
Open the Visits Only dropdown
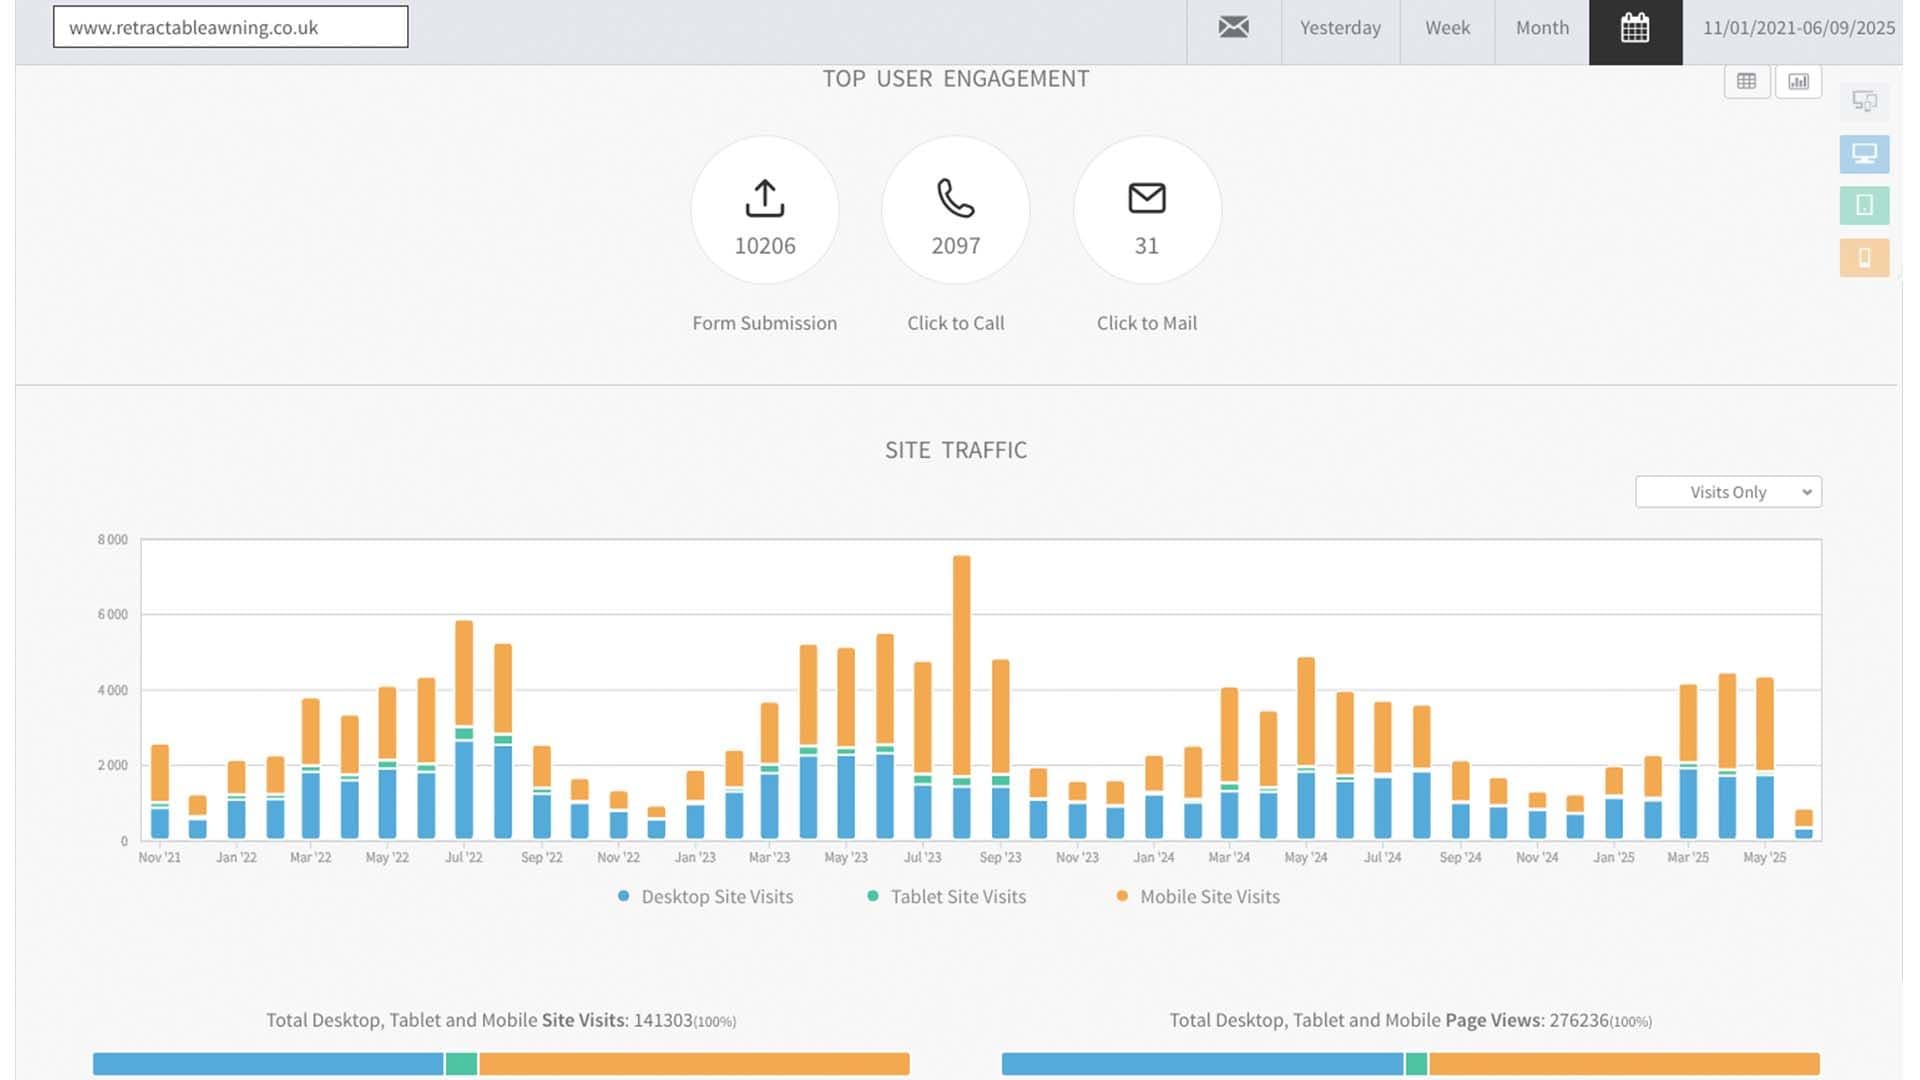[1728, 492]
